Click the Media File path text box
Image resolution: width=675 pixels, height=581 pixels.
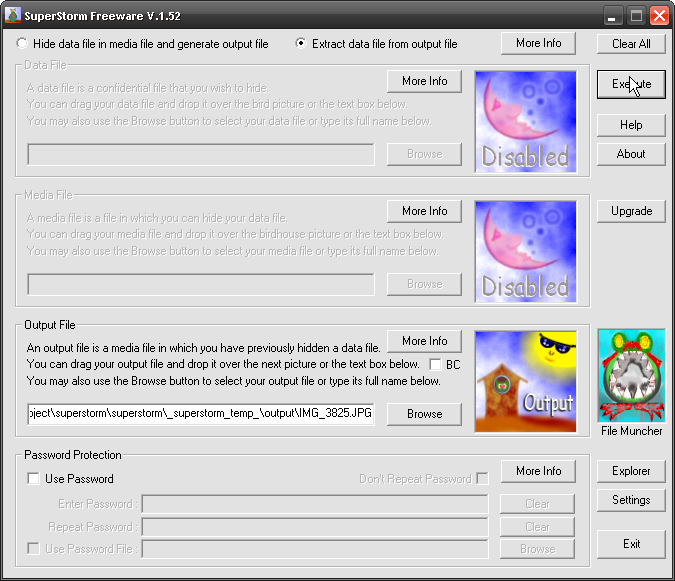(201, 284)
